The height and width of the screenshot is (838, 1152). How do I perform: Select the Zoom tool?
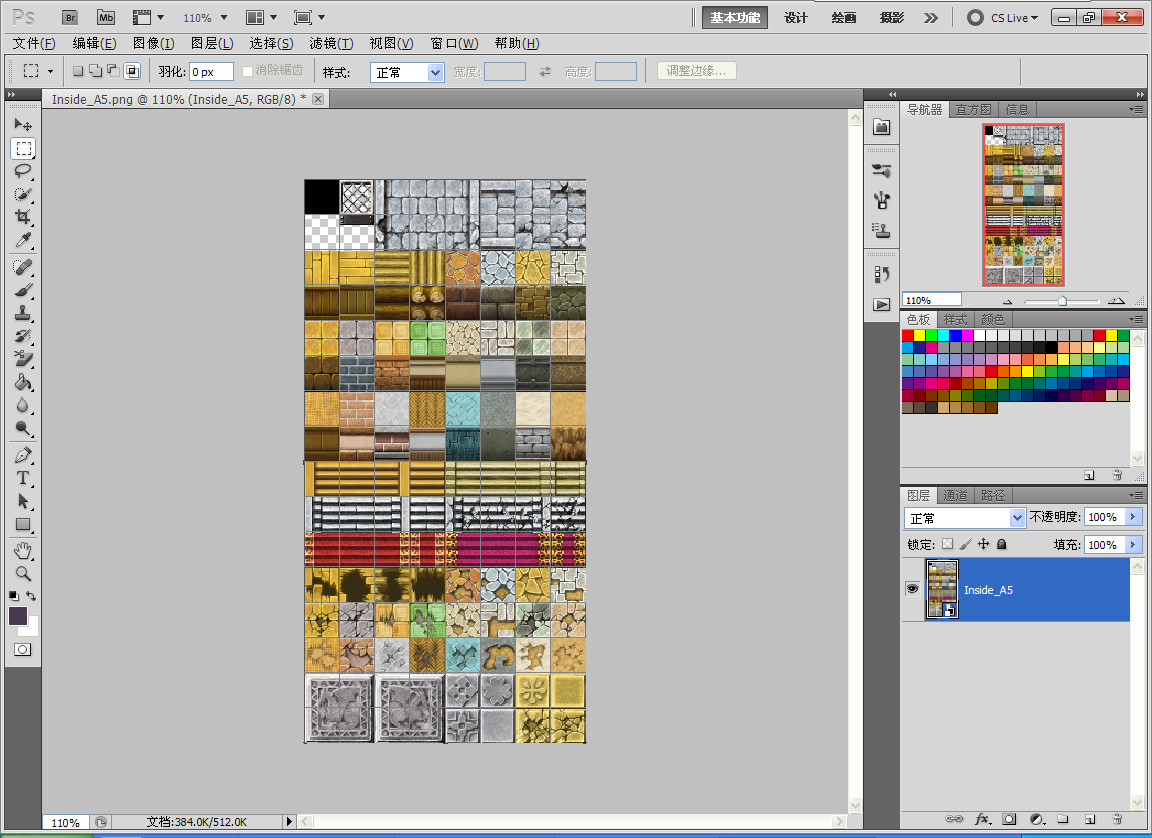[23, 574]
